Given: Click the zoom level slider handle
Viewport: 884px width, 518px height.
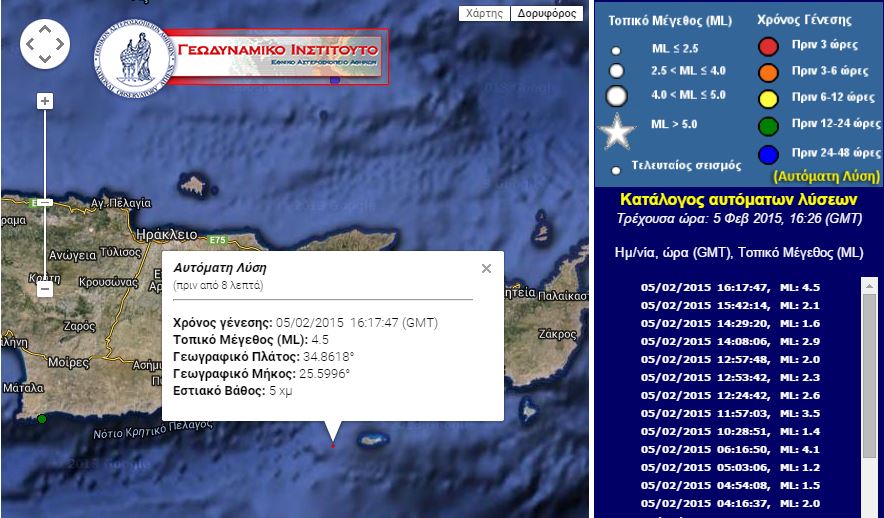Looking at the screenshot, I should point(44,203).
